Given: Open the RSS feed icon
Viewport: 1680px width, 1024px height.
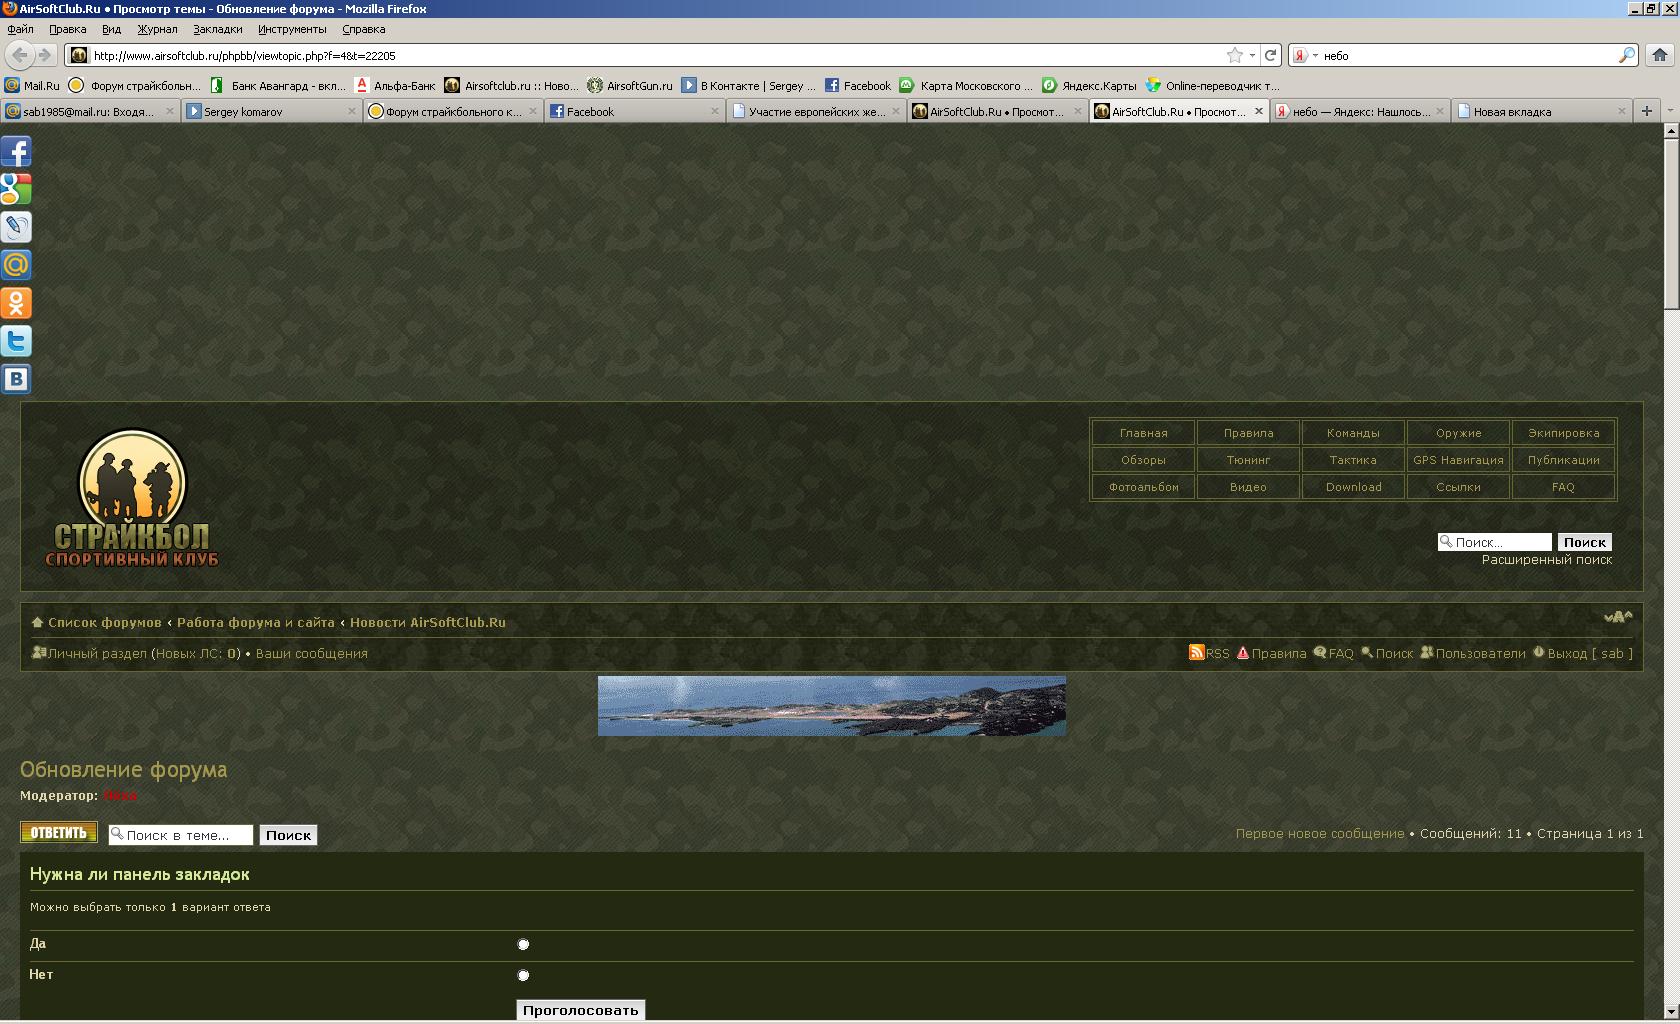Looking at the screenshot, I should pyautogui.click(x=1196, y=653).
